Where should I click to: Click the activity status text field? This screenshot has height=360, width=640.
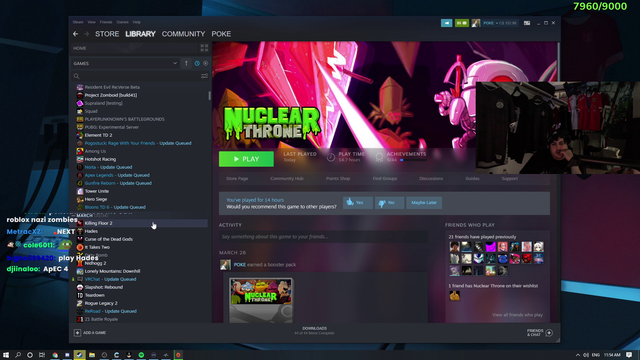click(x=323, y=237)
